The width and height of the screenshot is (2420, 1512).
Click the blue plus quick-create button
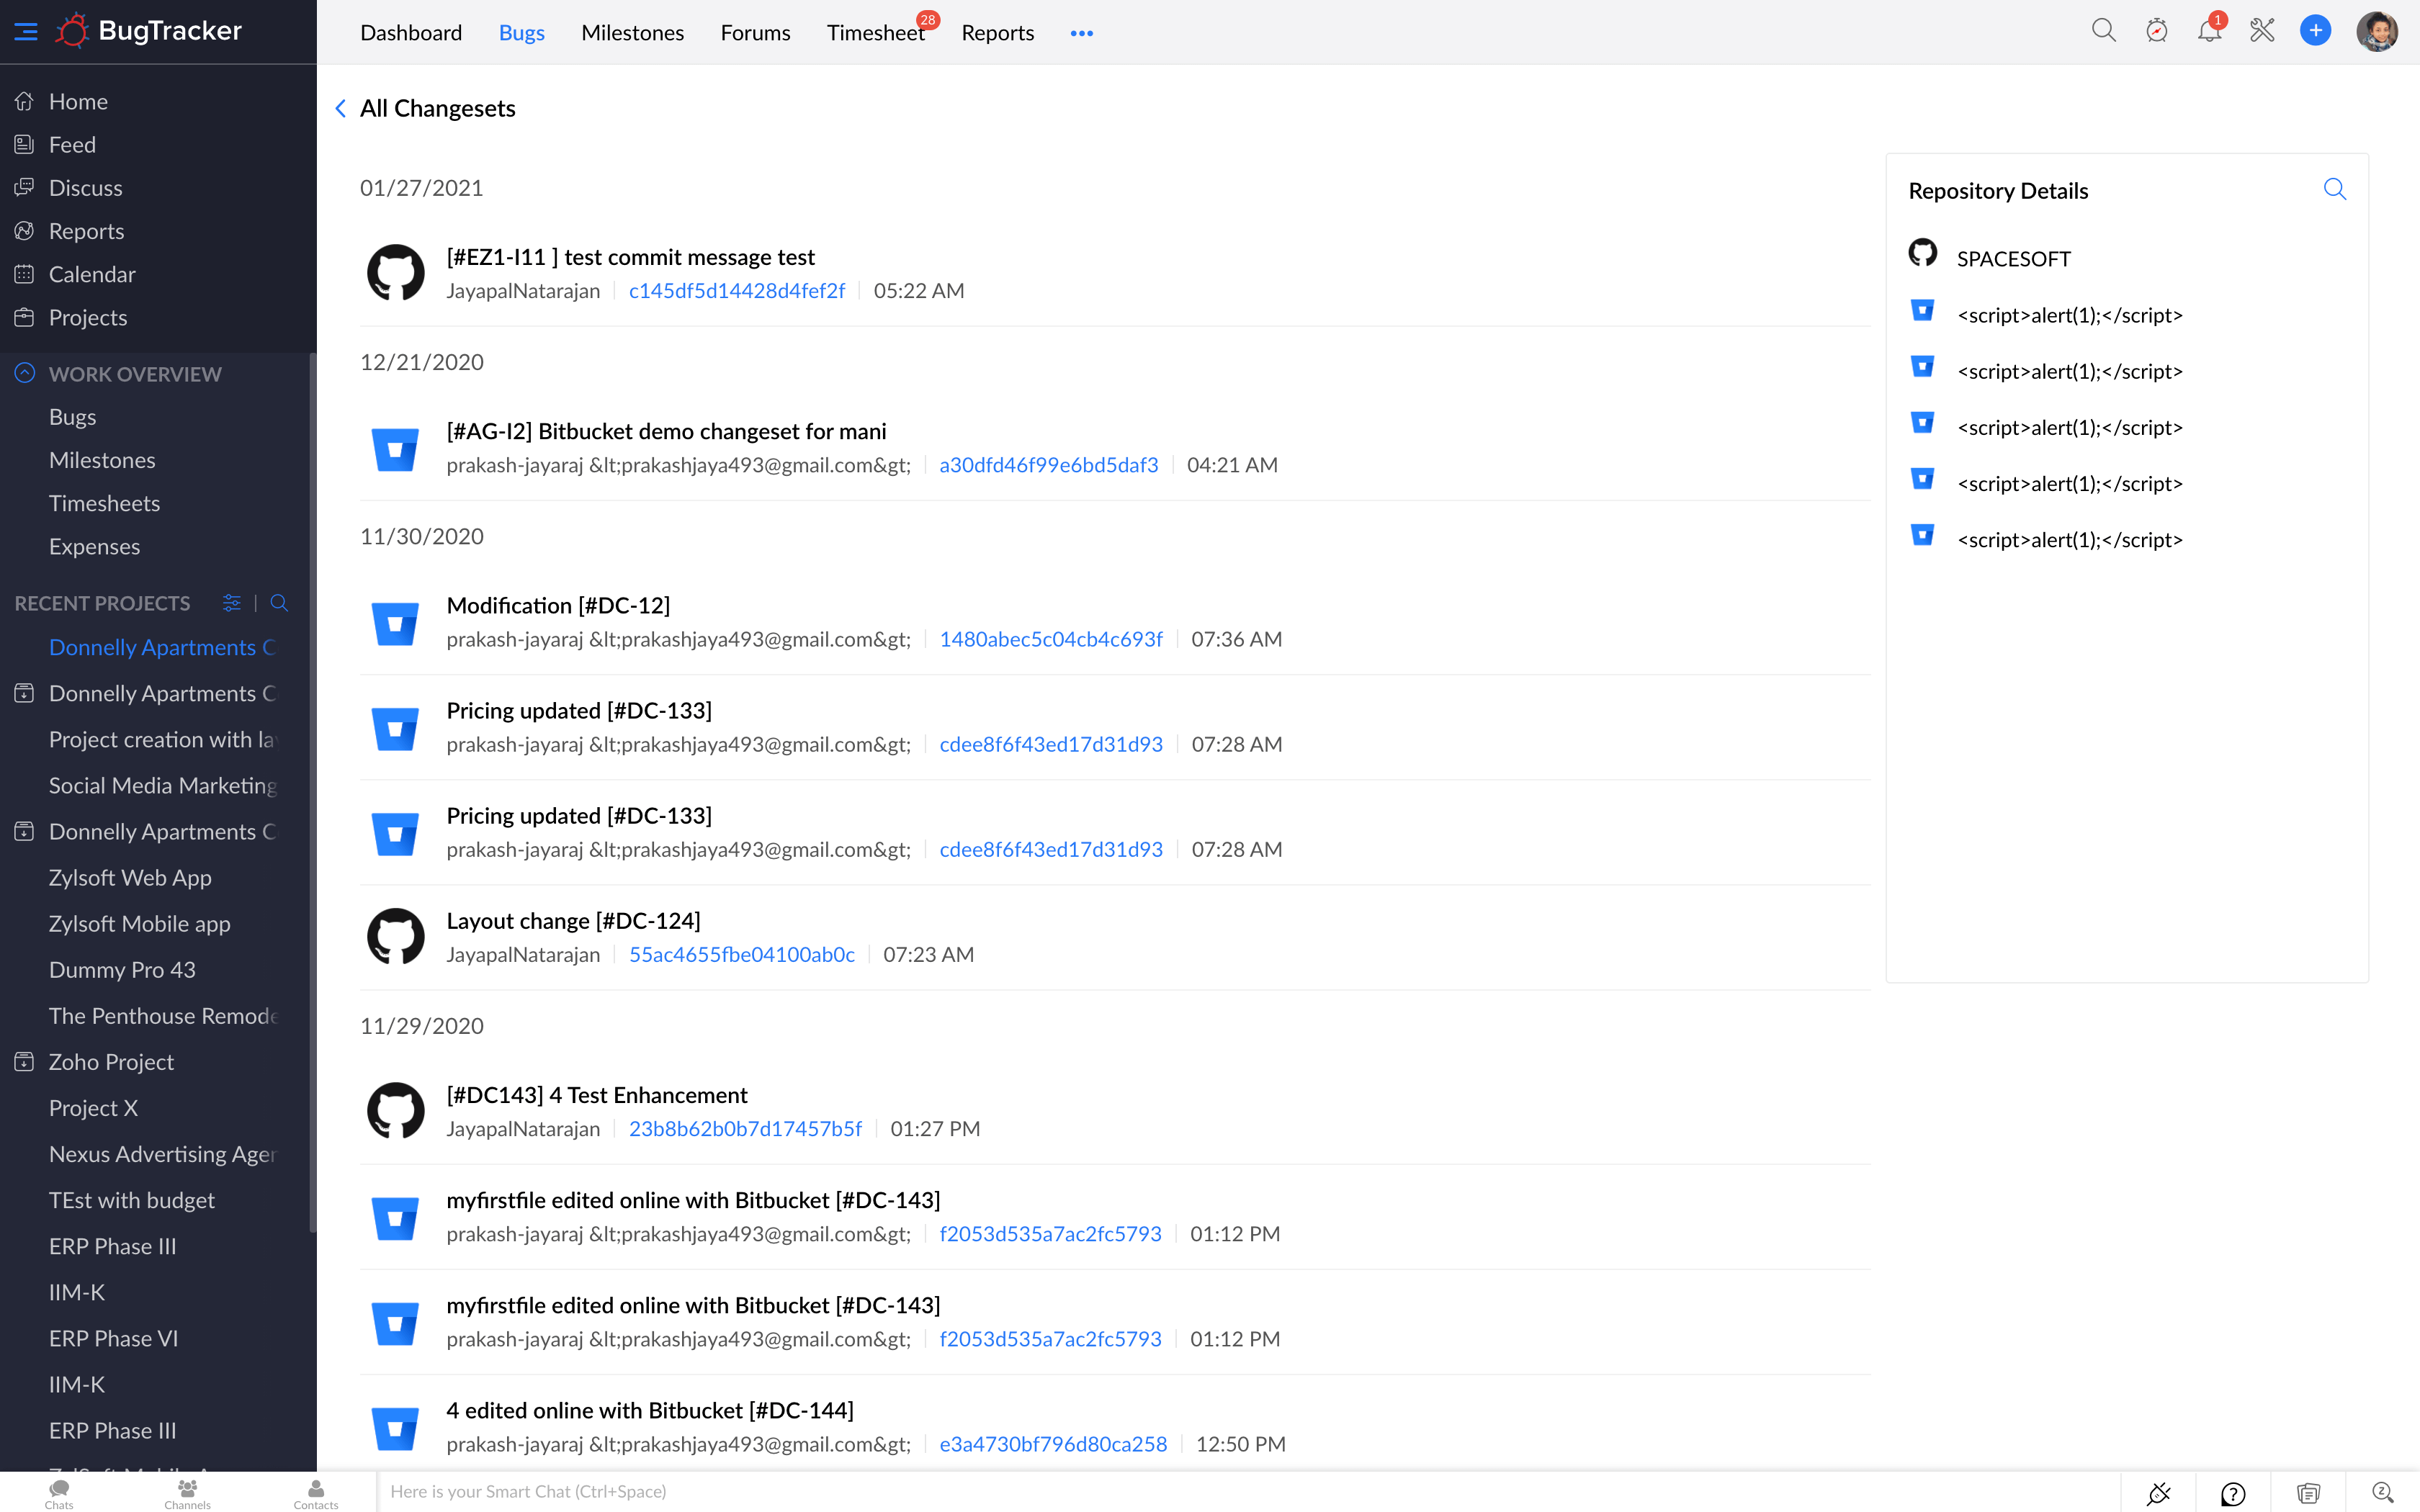[x=2315, y=31]
